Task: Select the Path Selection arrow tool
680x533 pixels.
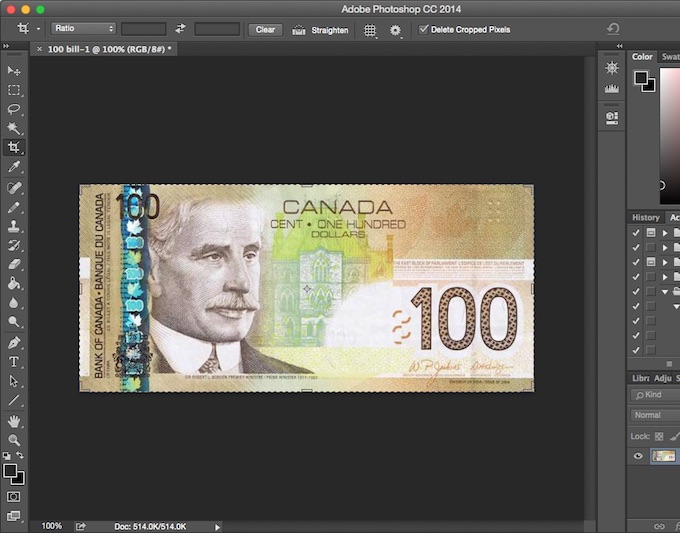Action: pyautogui.click(x=14, y=381)
